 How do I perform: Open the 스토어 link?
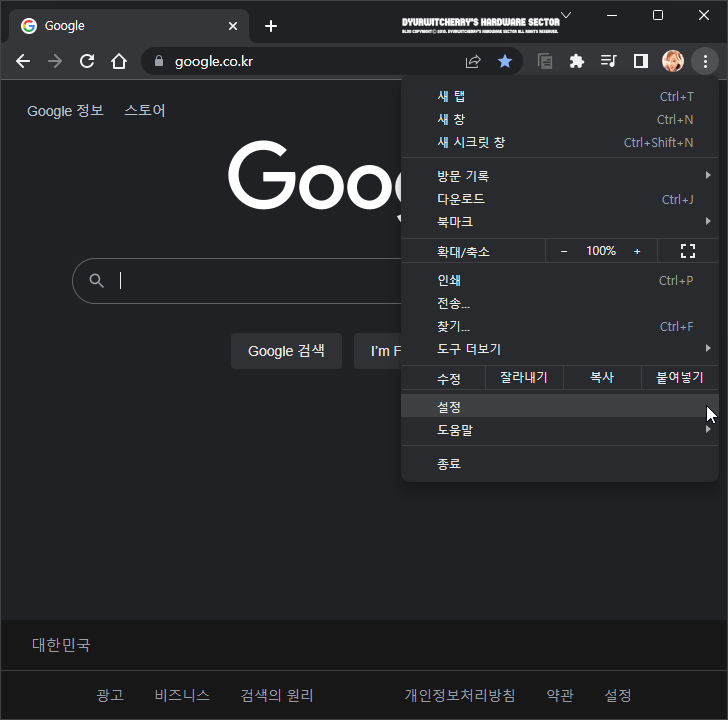tap(145, 111)
